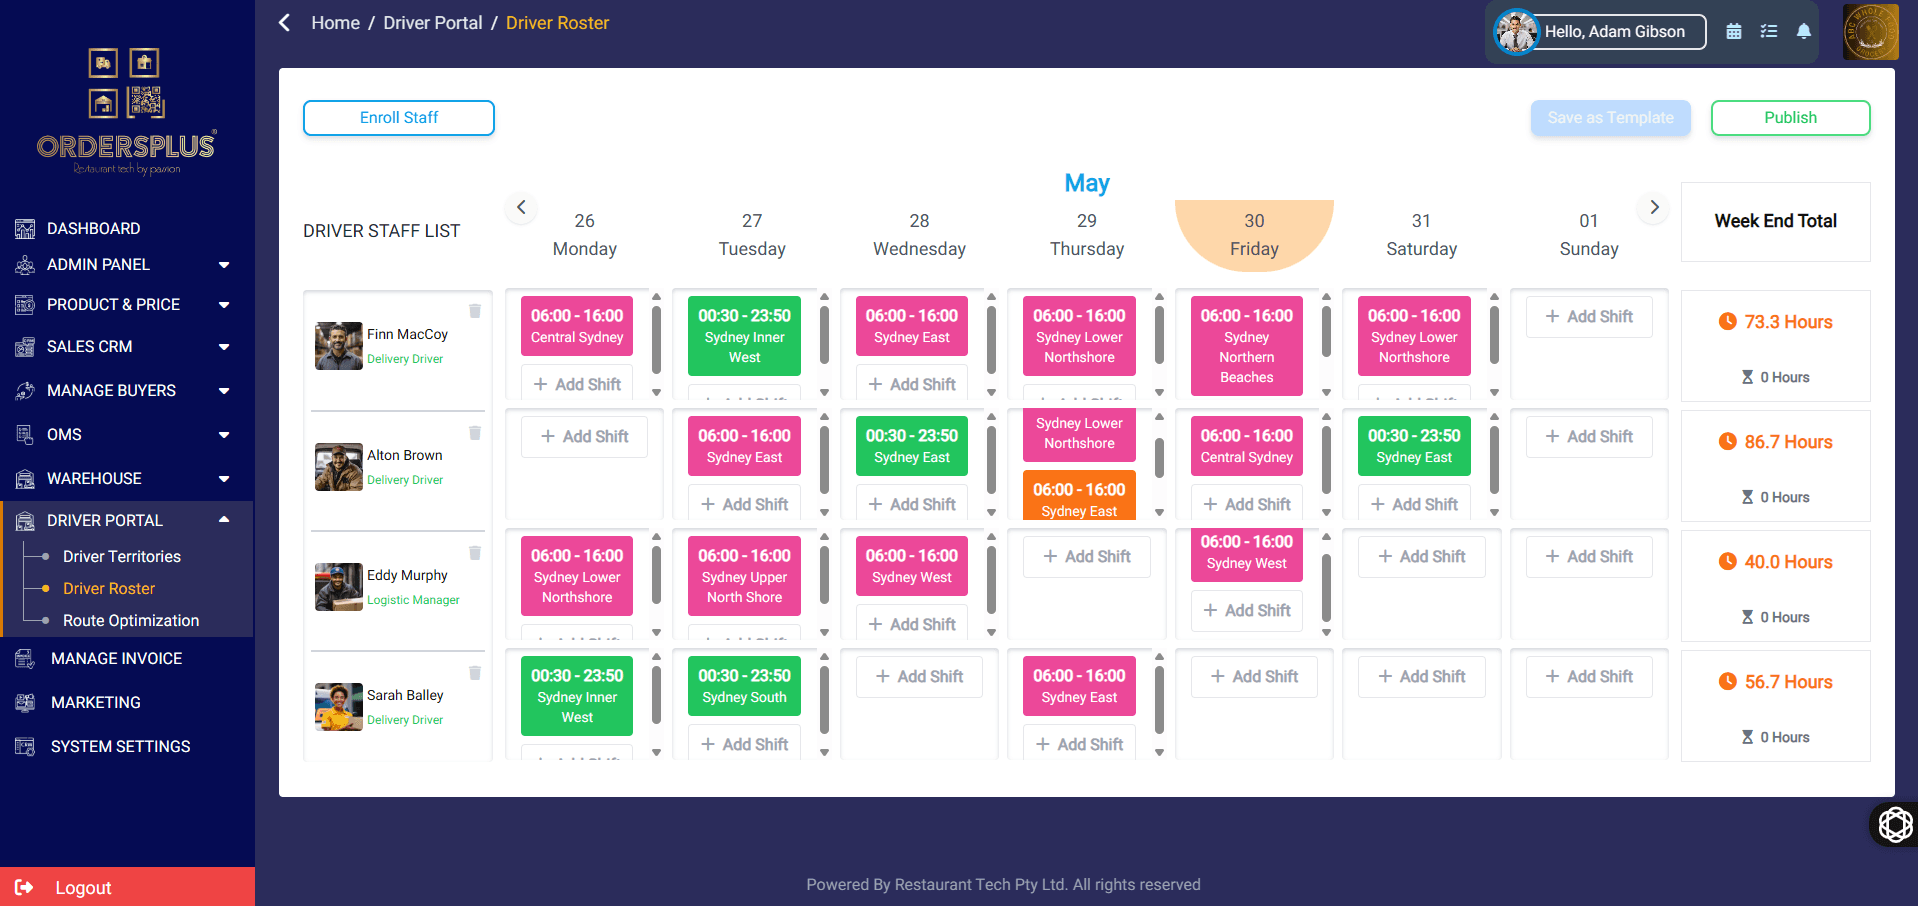This screenshot has height=906, width=1918.
Task: Go back using breadcrumb arrow
Action: click(285, 23)
